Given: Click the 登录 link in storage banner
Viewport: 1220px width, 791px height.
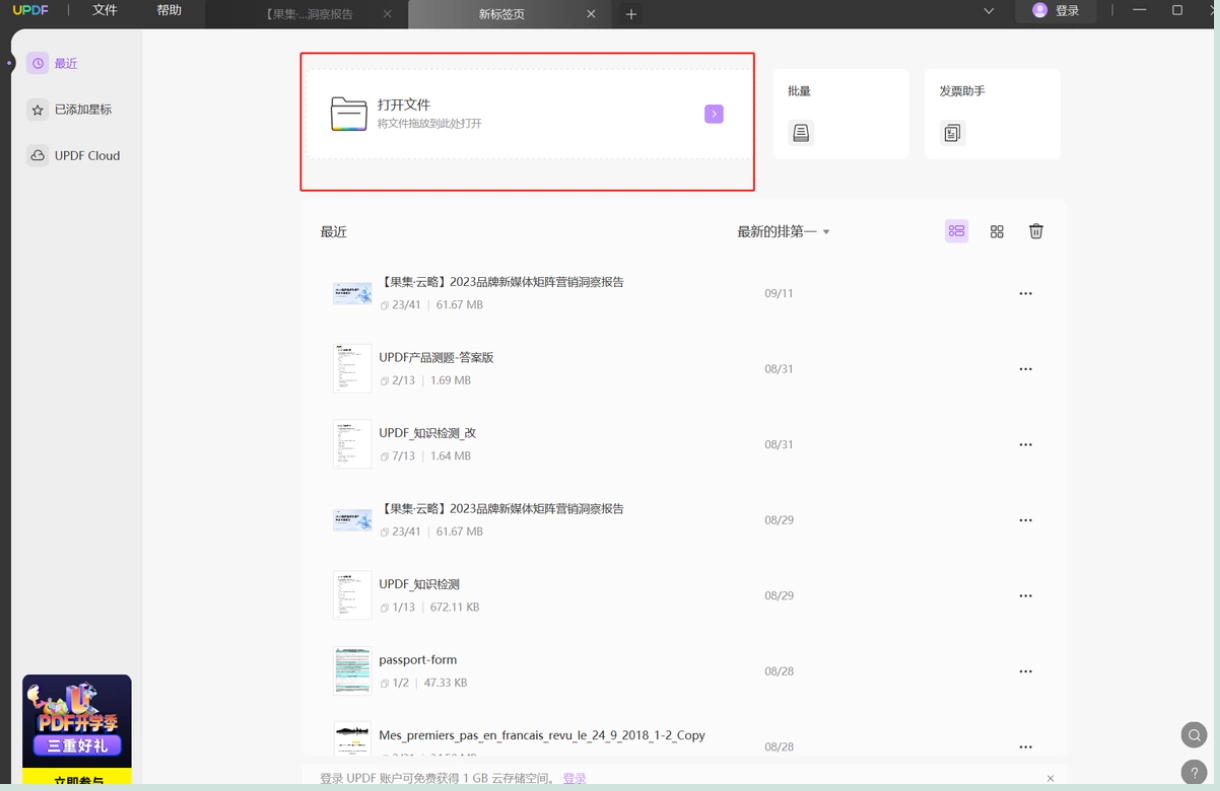Looking at the screenshot, I should [x=574, y=778].
